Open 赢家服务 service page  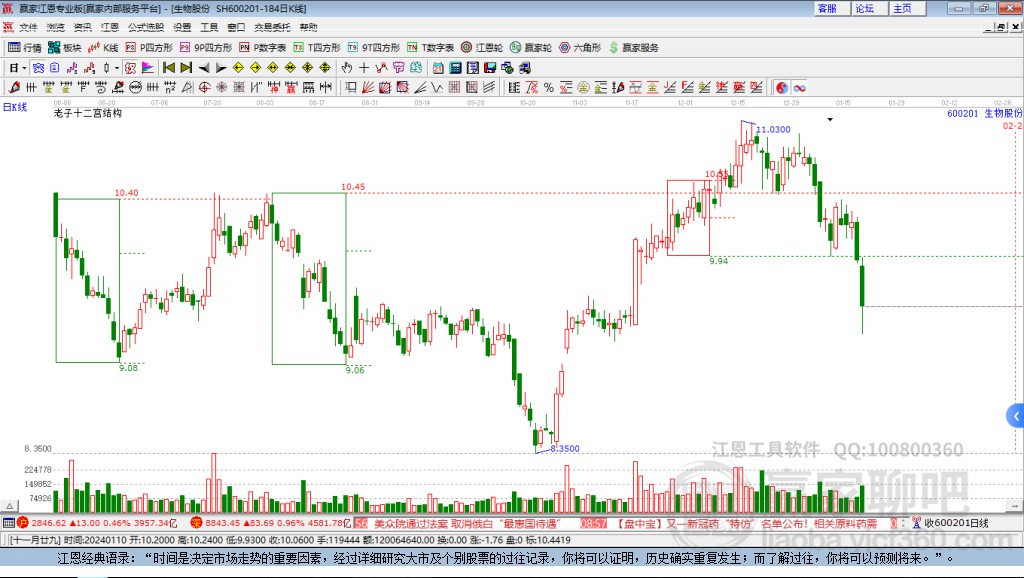633,48
